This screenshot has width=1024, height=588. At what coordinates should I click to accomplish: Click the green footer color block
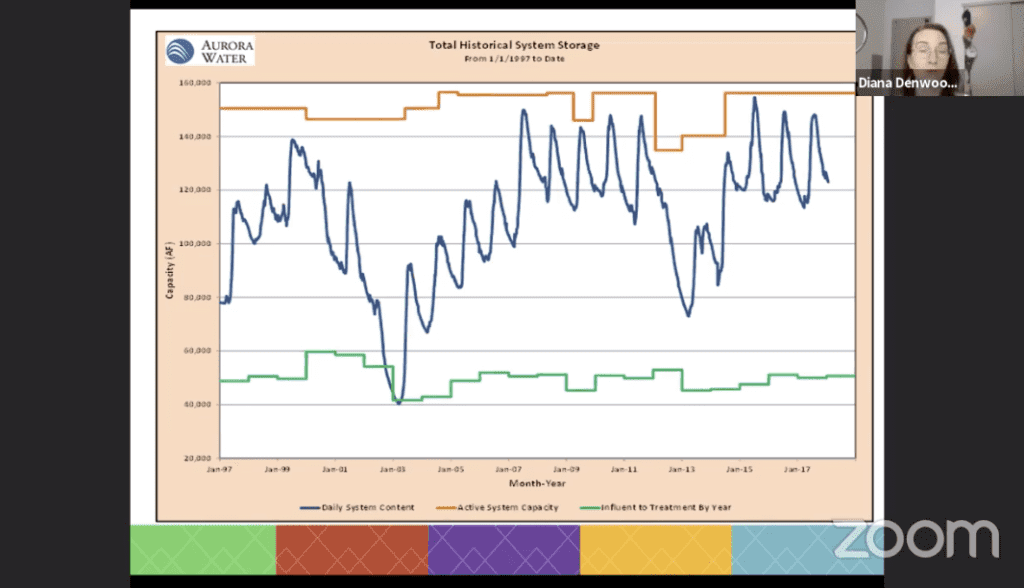tap(203, 549)
